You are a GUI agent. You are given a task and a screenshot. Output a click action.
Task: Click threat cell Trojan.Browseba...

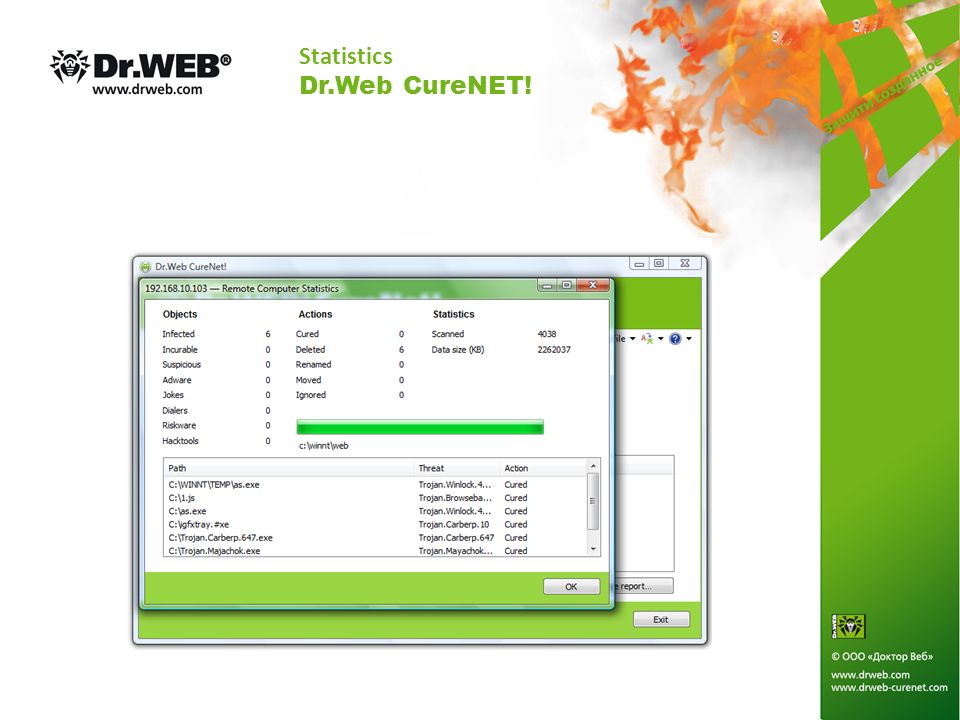pyautogui.click(x=455, y=498)
